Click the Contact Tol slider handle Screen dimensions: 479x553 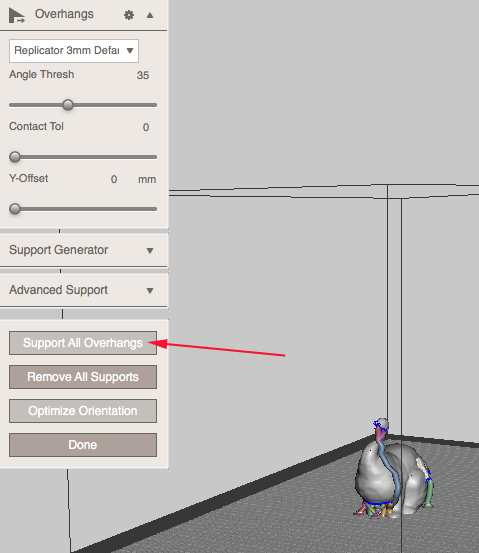tap(15, 157)
